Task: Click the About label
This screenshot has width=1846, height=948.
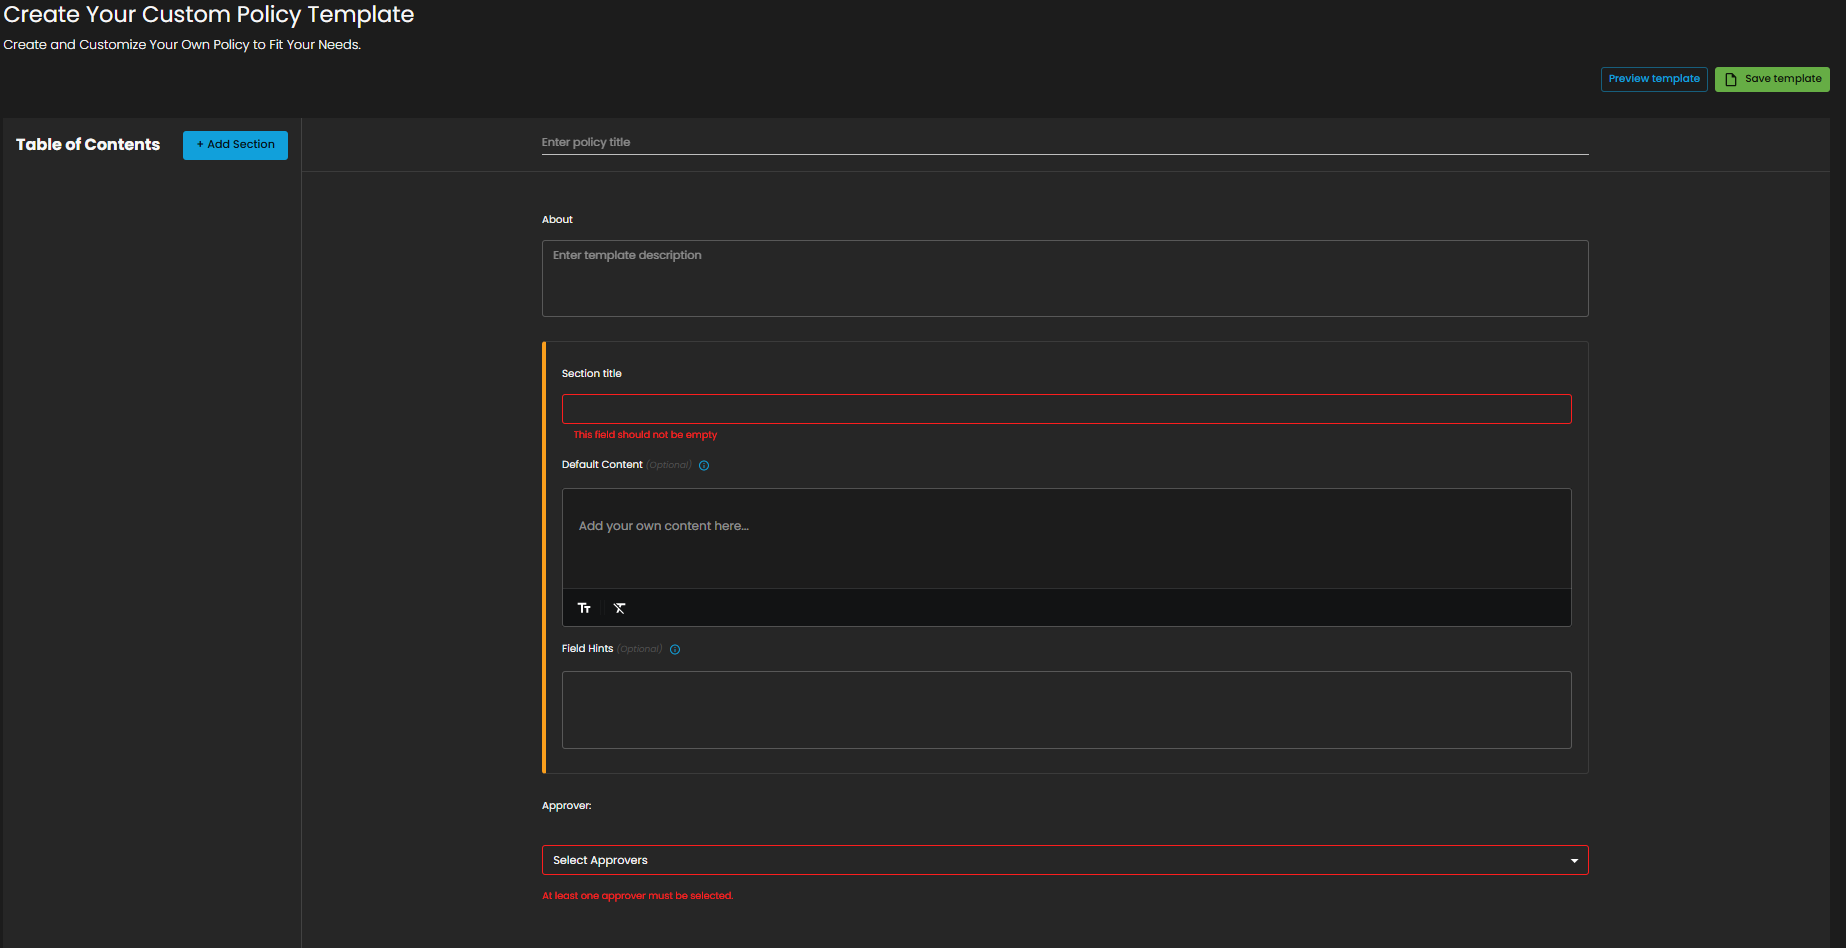Action: pos(557,220)
